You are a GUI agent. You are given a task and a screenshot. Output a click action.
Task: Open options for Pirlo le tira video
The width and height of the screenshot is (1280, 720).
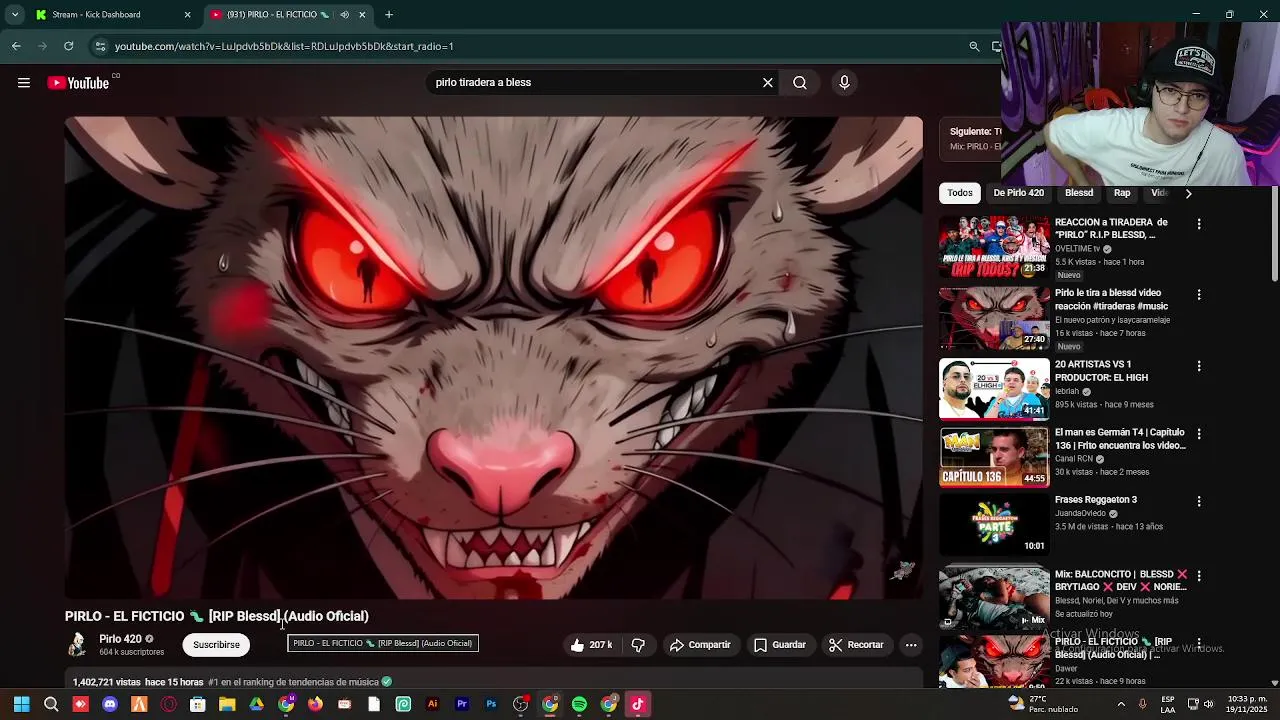pyautogui.click(x=1199, y=295)
